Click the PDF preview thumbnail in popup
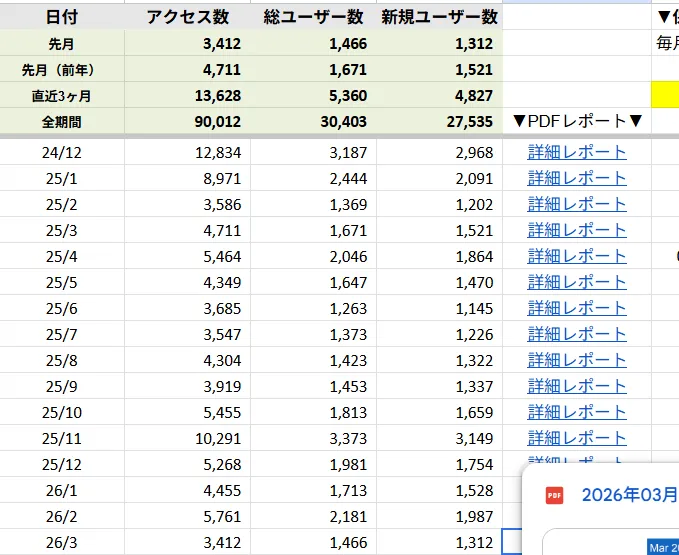 pos(660,546)
